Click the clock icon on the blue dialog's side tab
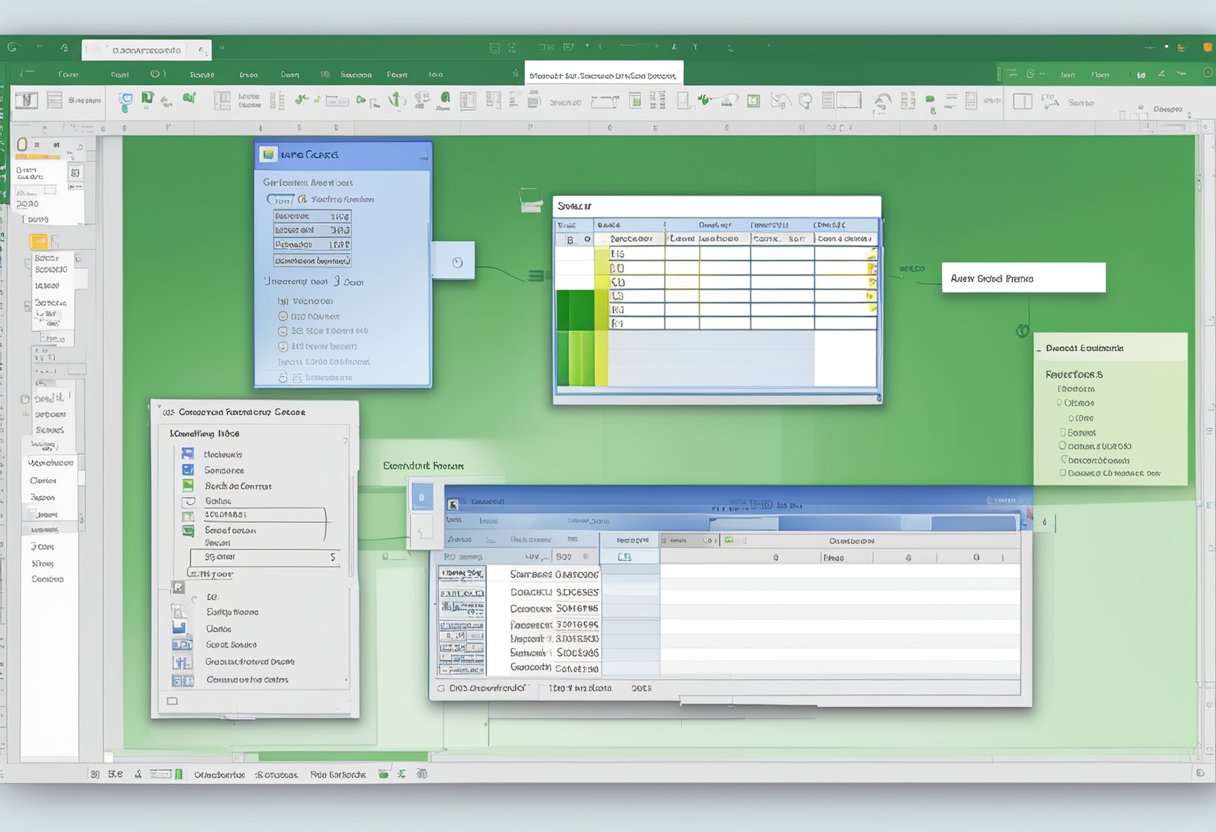The height and width of the screenshot is (832, 1216). (x=457, y=262)
